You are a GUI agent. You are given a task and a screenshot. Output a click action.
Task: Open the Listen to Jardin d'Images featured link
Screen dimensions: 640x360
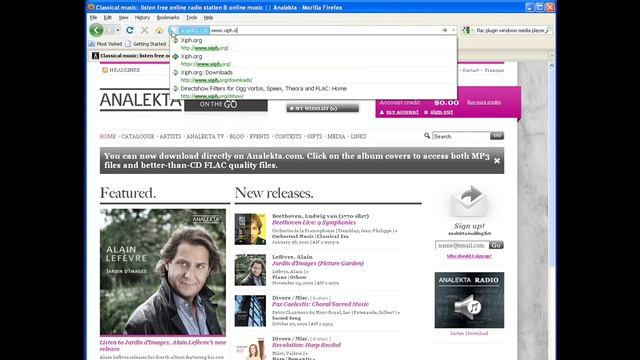click(163, 345)
